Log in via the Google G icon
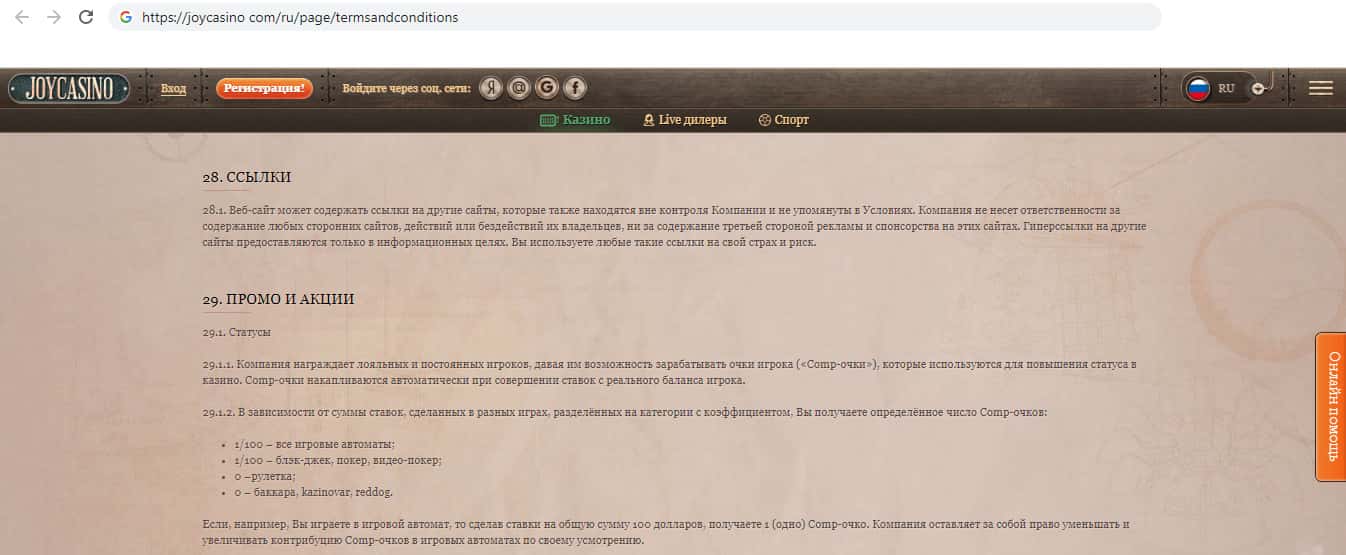 click(546, 88)
